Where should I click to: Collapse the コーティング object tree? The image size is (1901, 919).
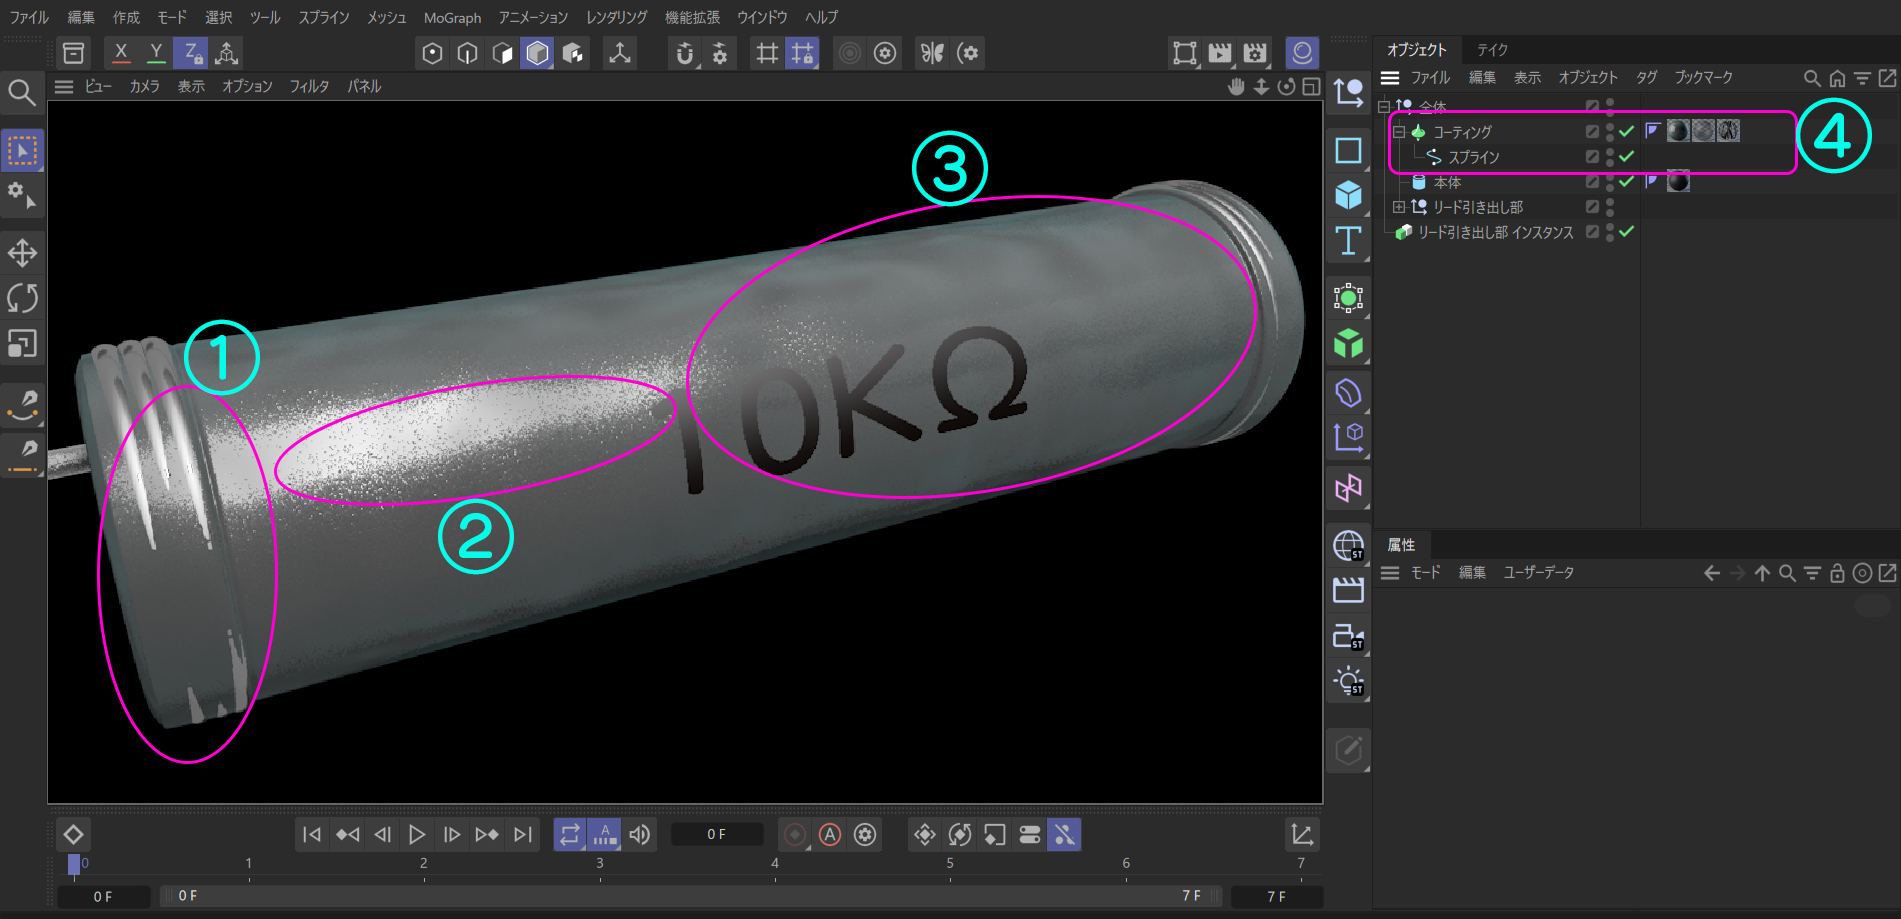click(x=1399, y=132)
